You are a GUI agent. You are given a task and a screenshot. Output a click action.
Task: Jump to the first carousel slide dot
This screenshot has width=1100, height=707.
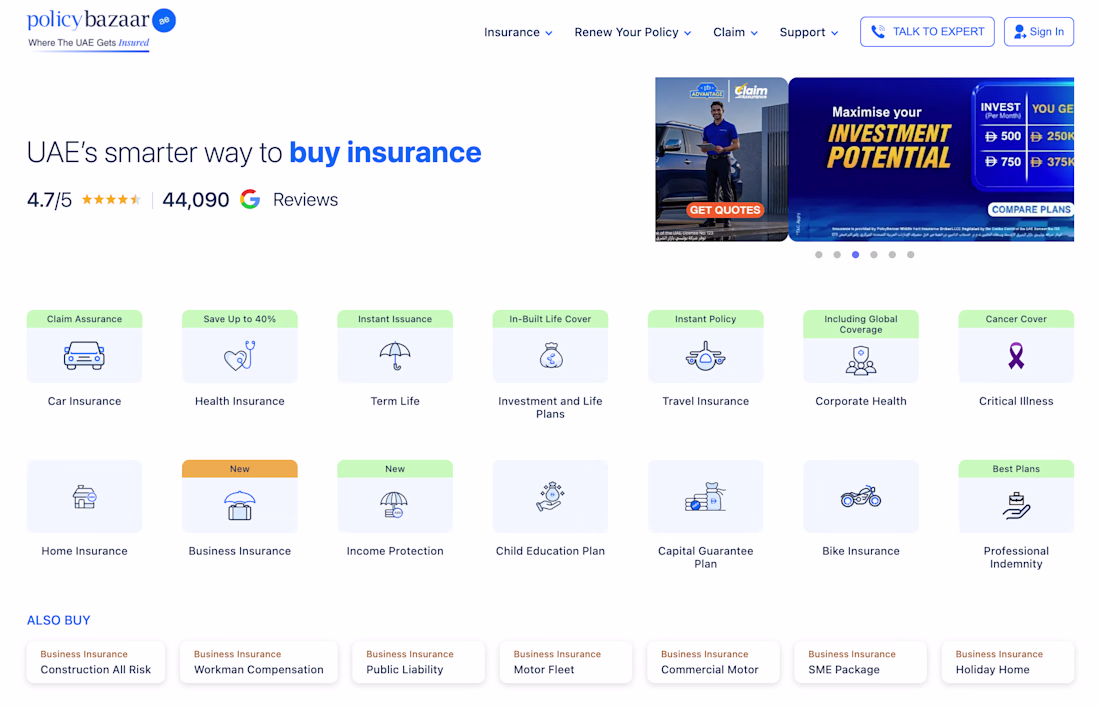819,255
